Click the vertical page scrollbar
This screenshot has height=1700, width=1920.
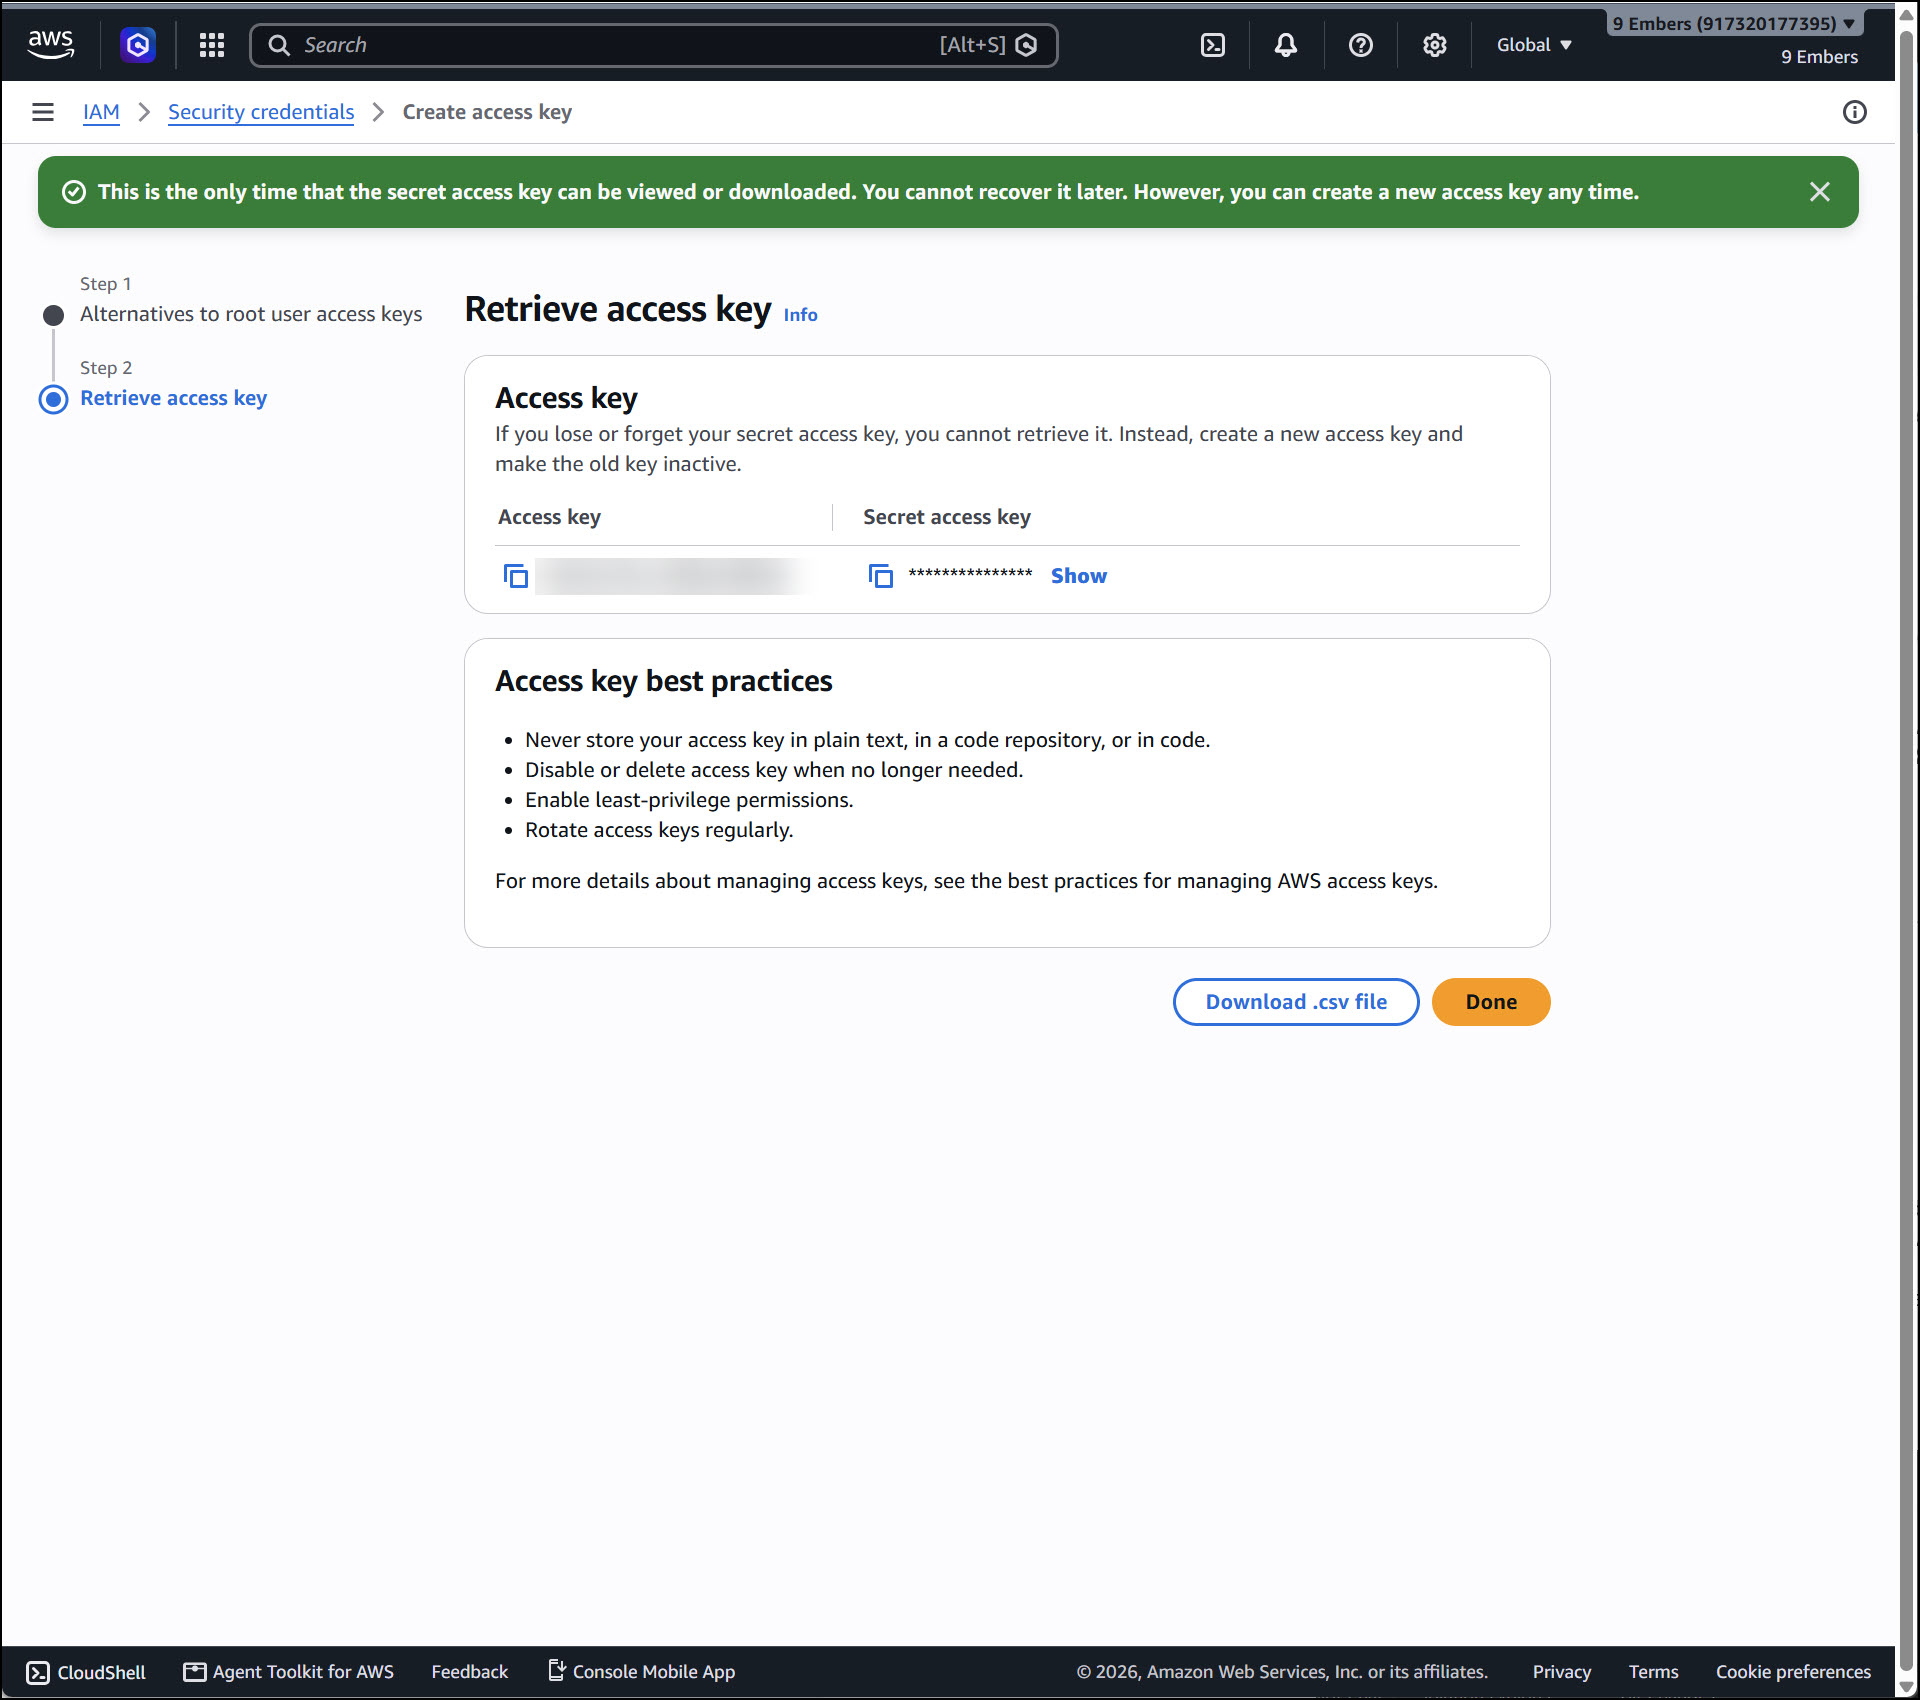(x=1907, y=850)
